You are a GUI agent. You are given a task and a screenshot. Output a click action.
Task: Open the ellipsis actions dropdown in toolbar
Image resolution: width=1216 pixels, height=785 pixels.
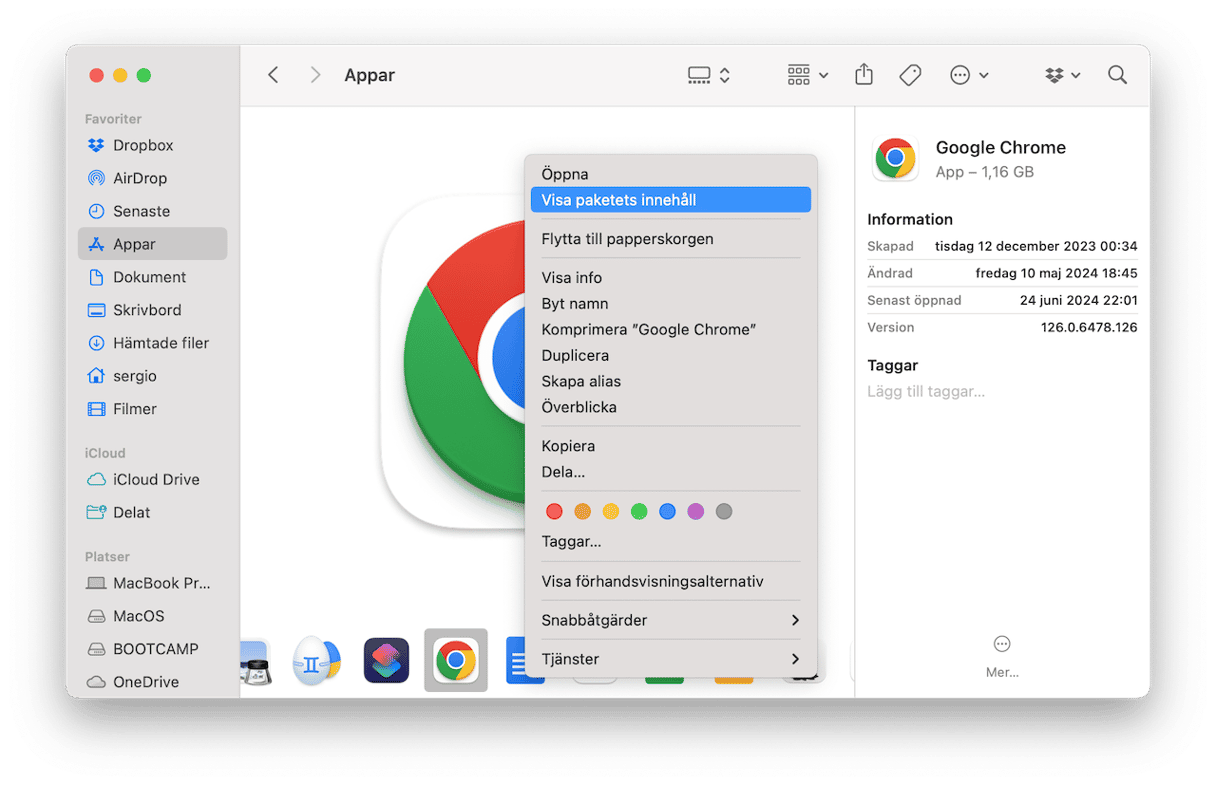[969, 75]
